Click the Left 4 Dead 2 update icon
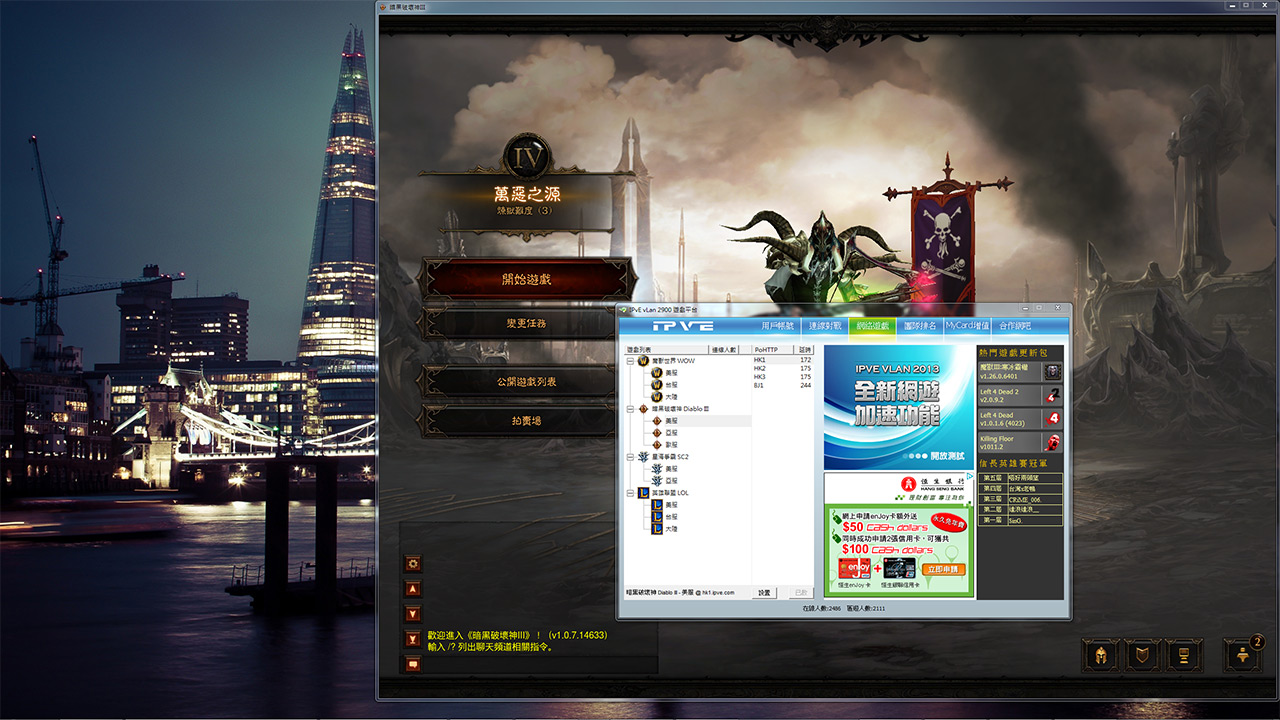 [1052, 395]
